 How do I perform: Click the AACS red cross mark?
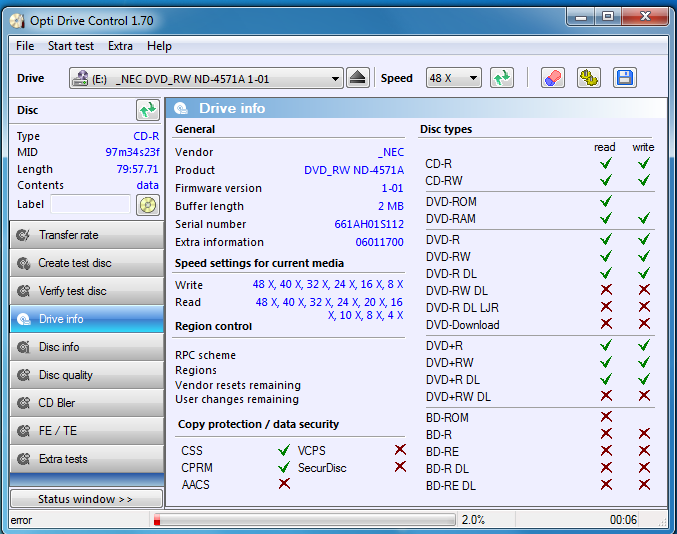pyautogui.click(x=284, y=484)
